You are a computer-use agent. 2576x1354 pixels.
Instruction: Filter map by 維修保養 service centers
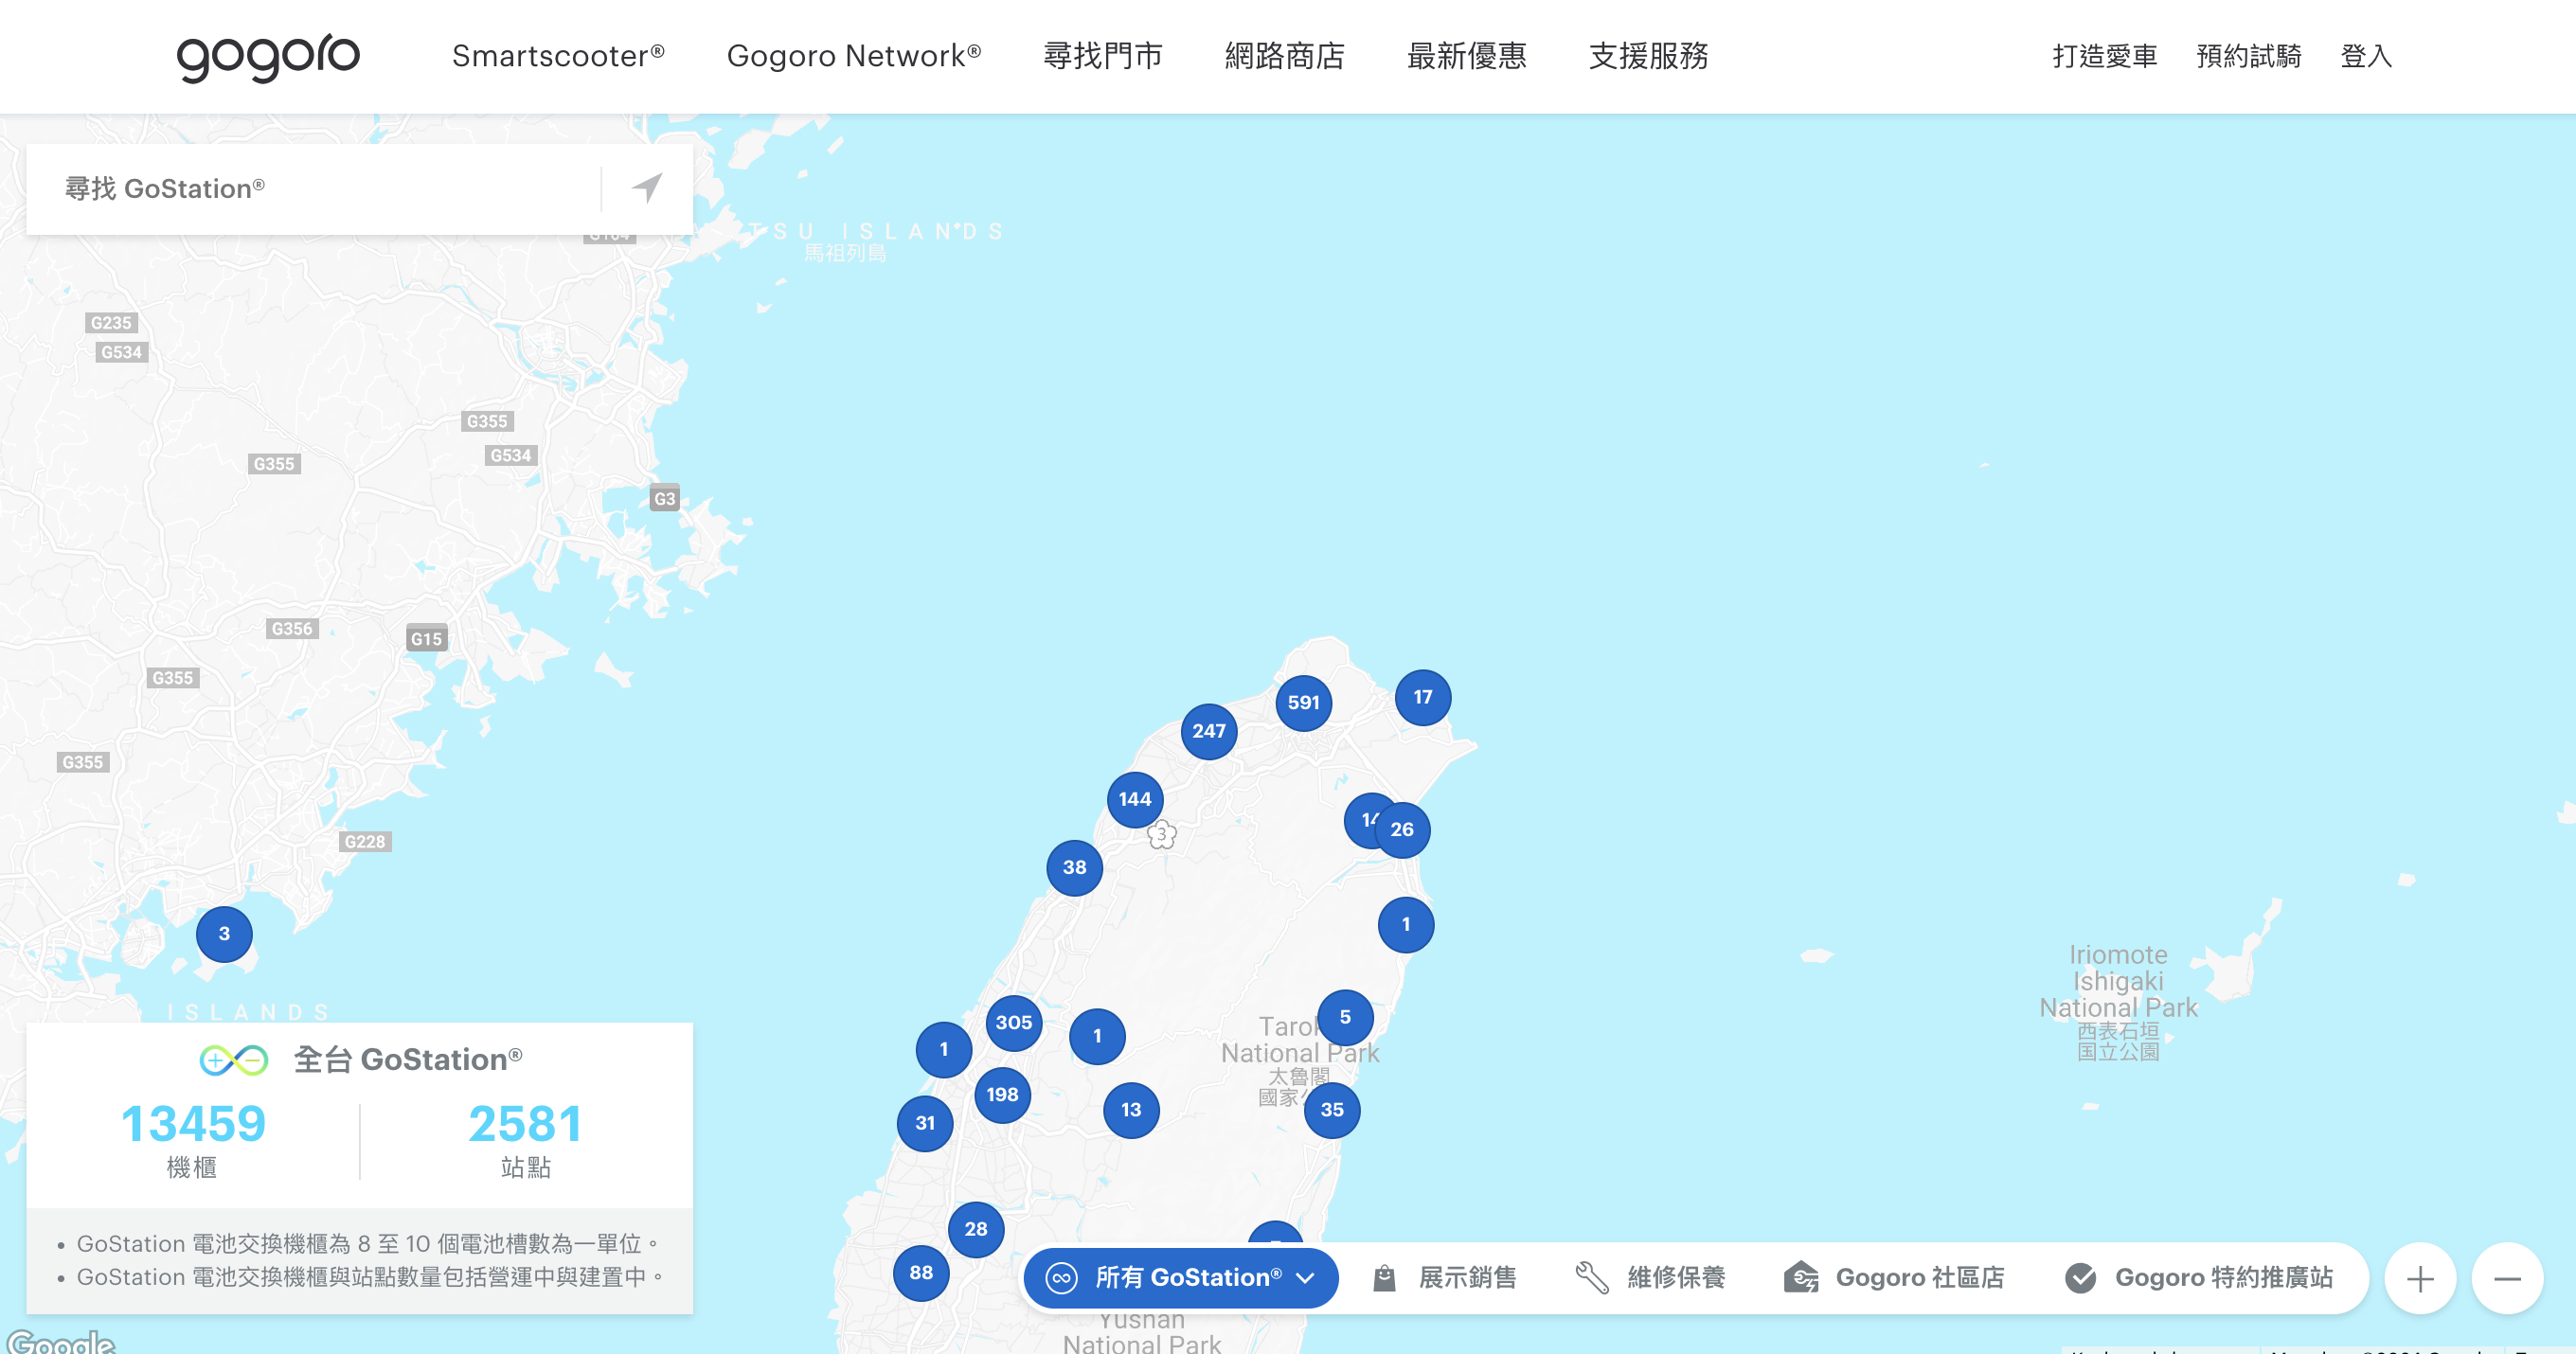(1650, 1277)
